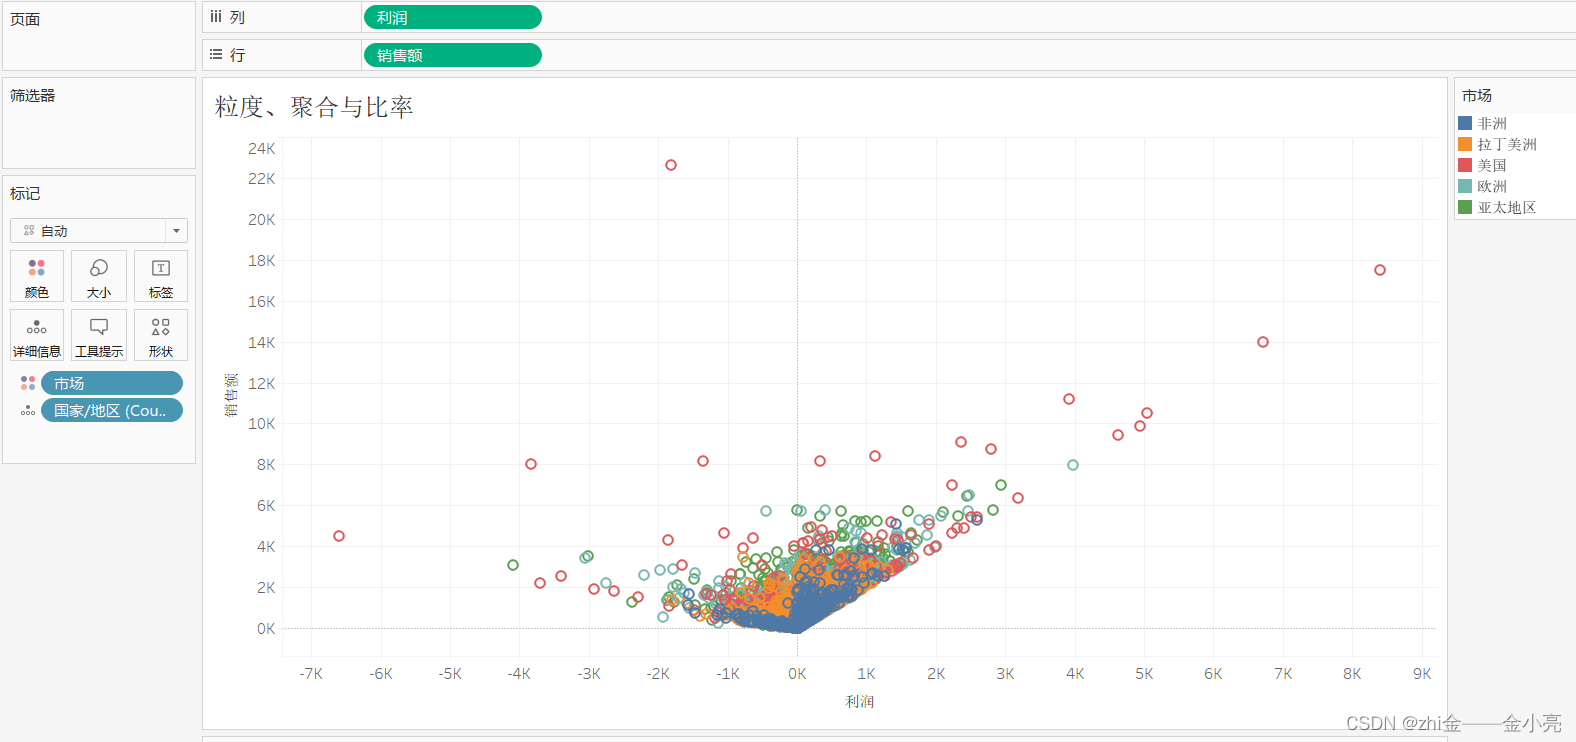Click the 美国 red color swatch in legend

pyautogui.click(x=1465, y=165)
